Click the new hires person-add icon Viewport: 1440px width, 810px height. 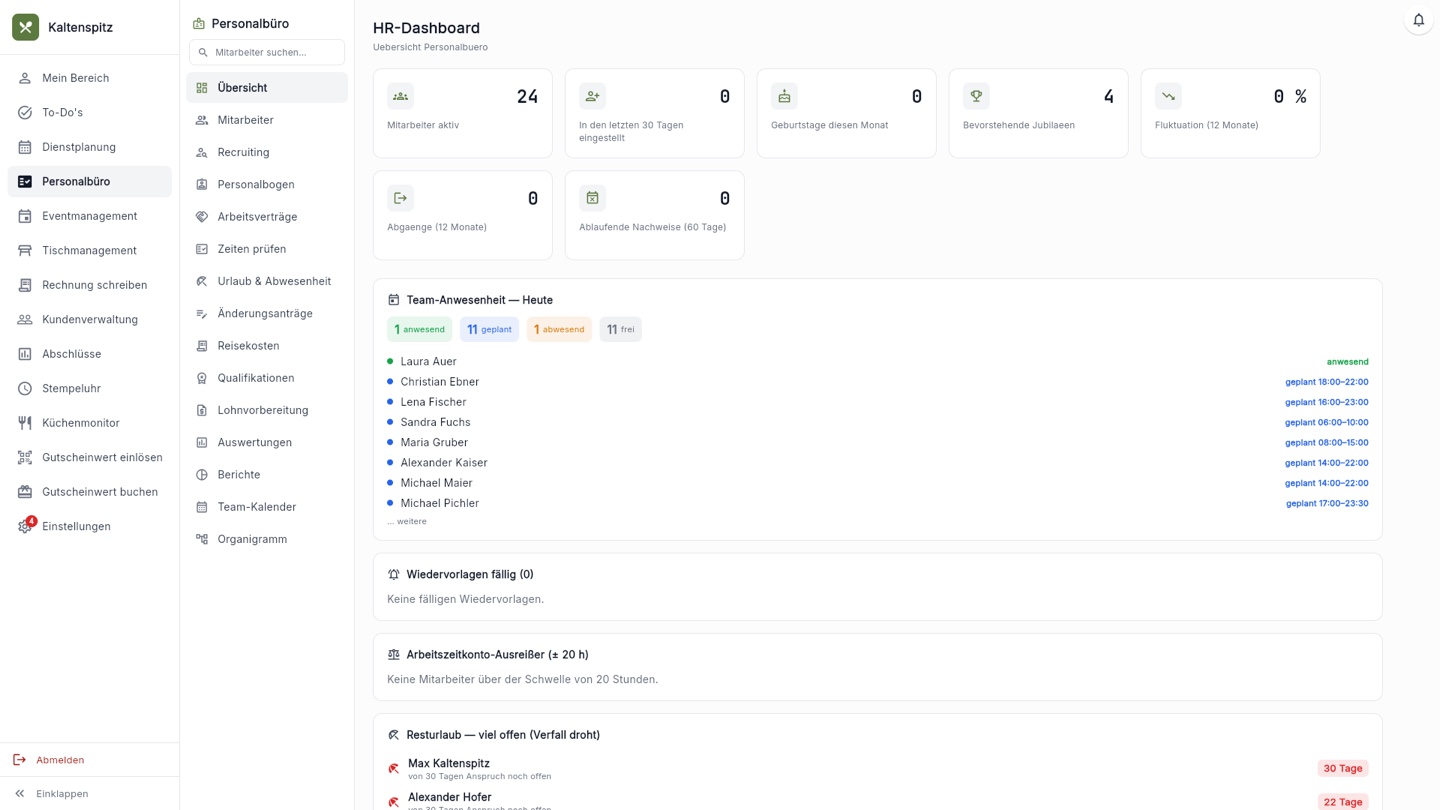[x=592, y=96]
